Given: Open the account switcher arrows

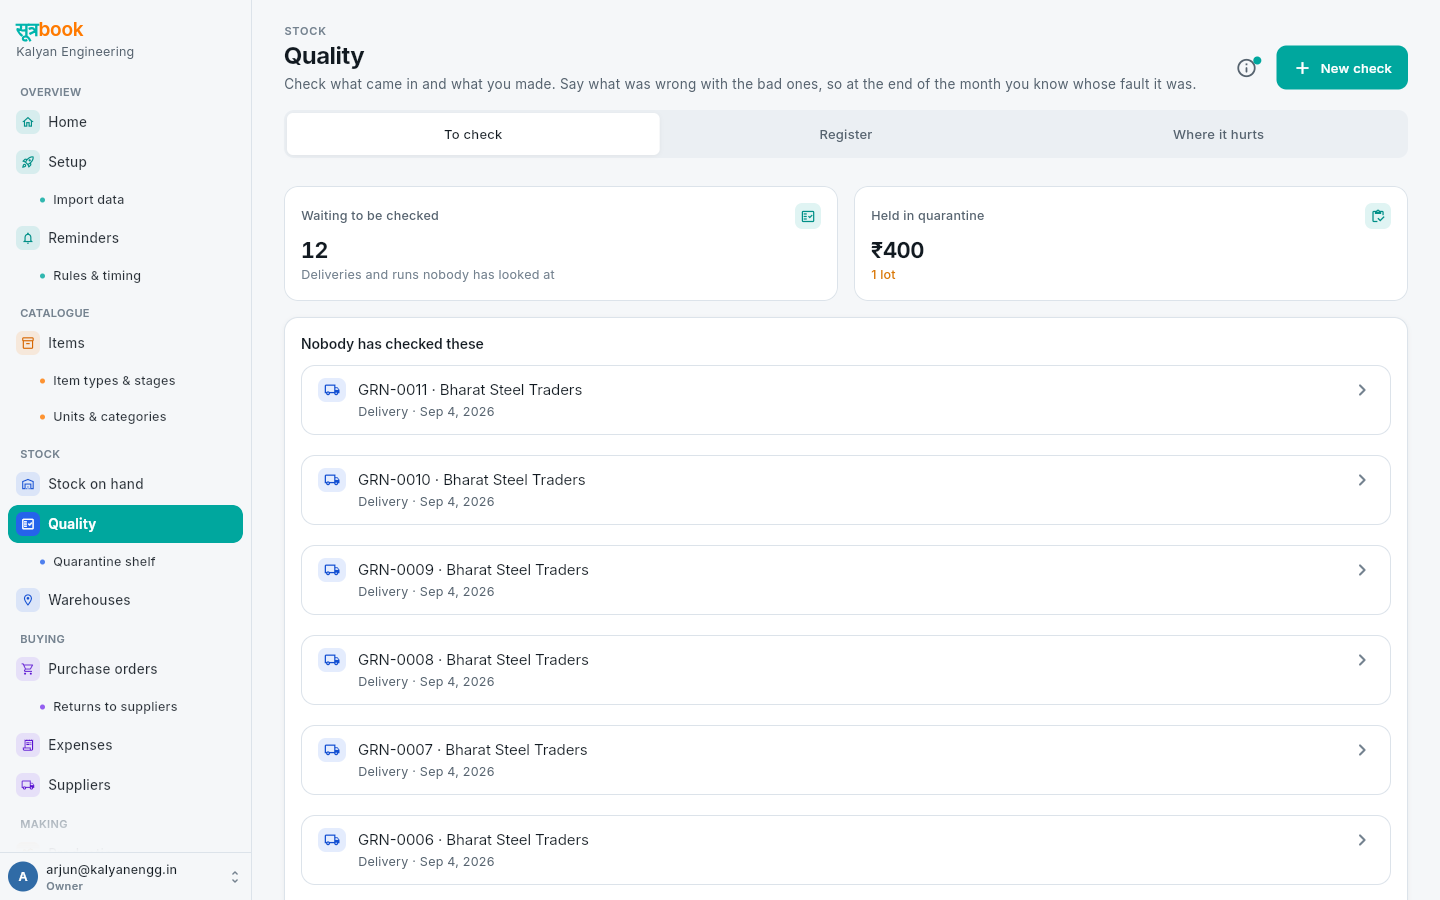Looking at the screenshot, I should 235,877.
